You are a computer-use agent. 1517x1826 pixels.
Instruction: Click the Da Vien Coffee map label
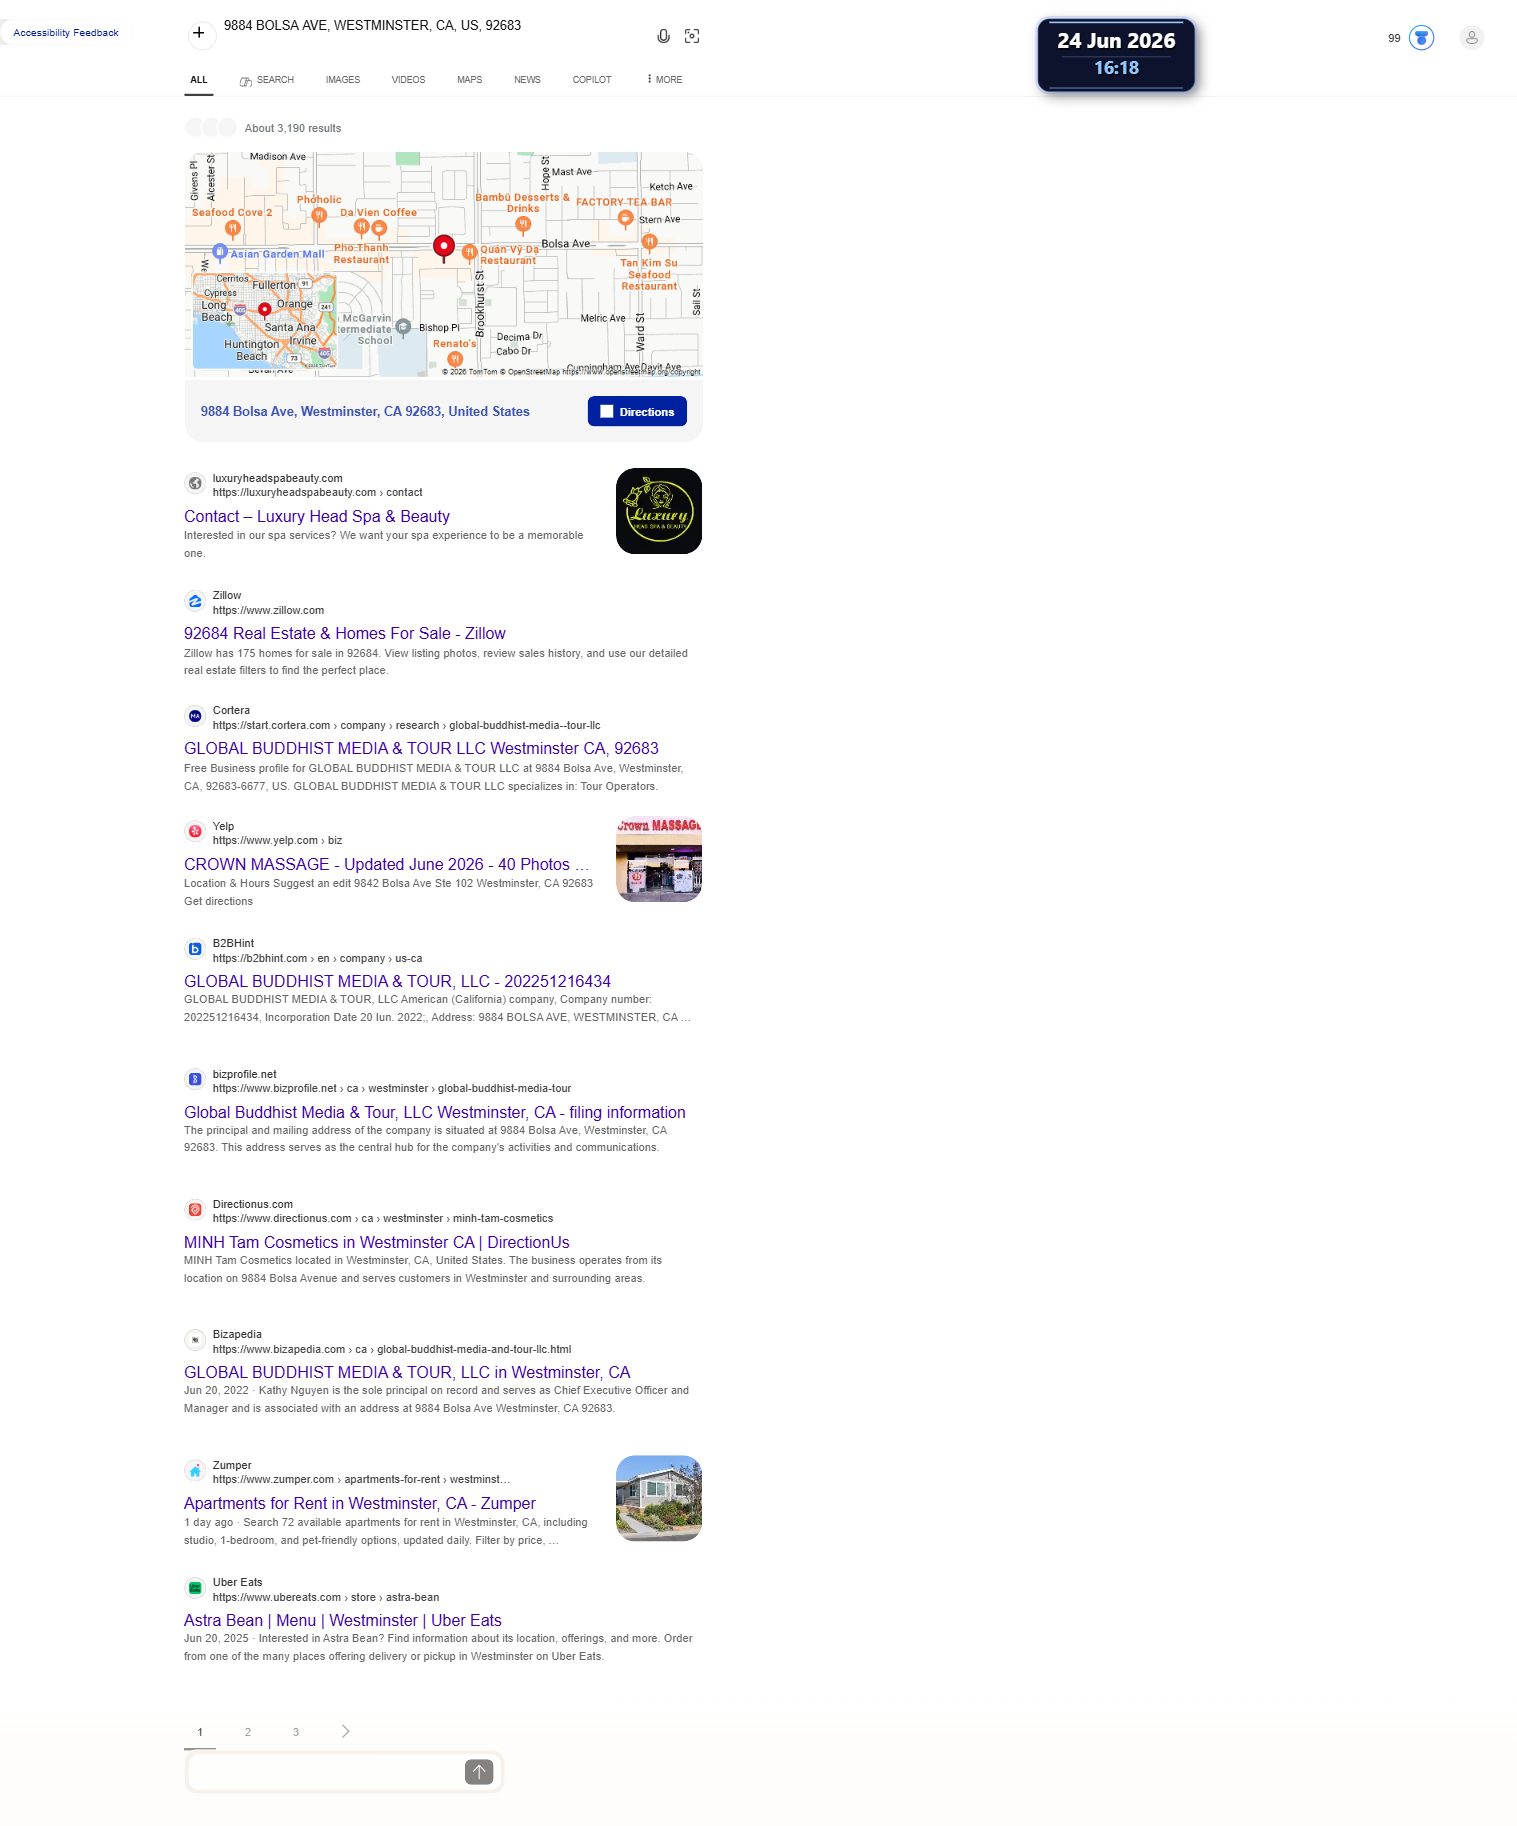(x=378, y=212)
